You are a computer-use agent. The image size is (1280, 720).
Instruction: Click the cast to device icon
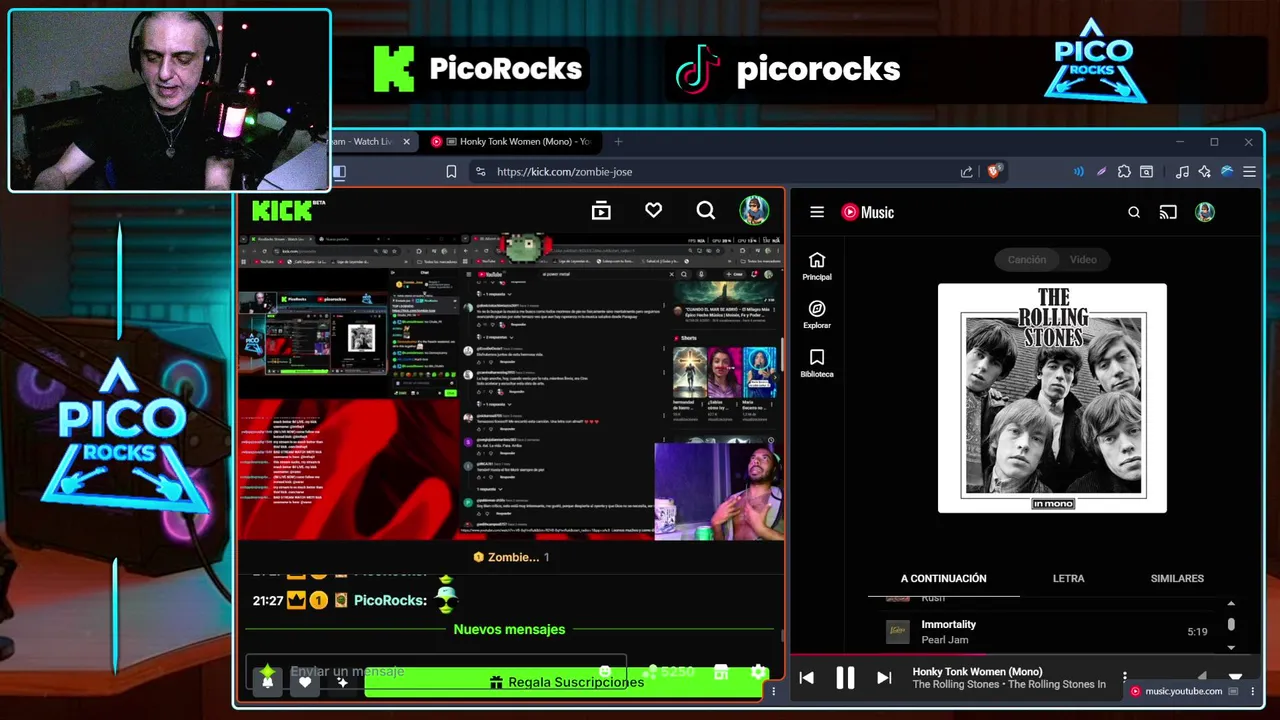pos(1168,212)
